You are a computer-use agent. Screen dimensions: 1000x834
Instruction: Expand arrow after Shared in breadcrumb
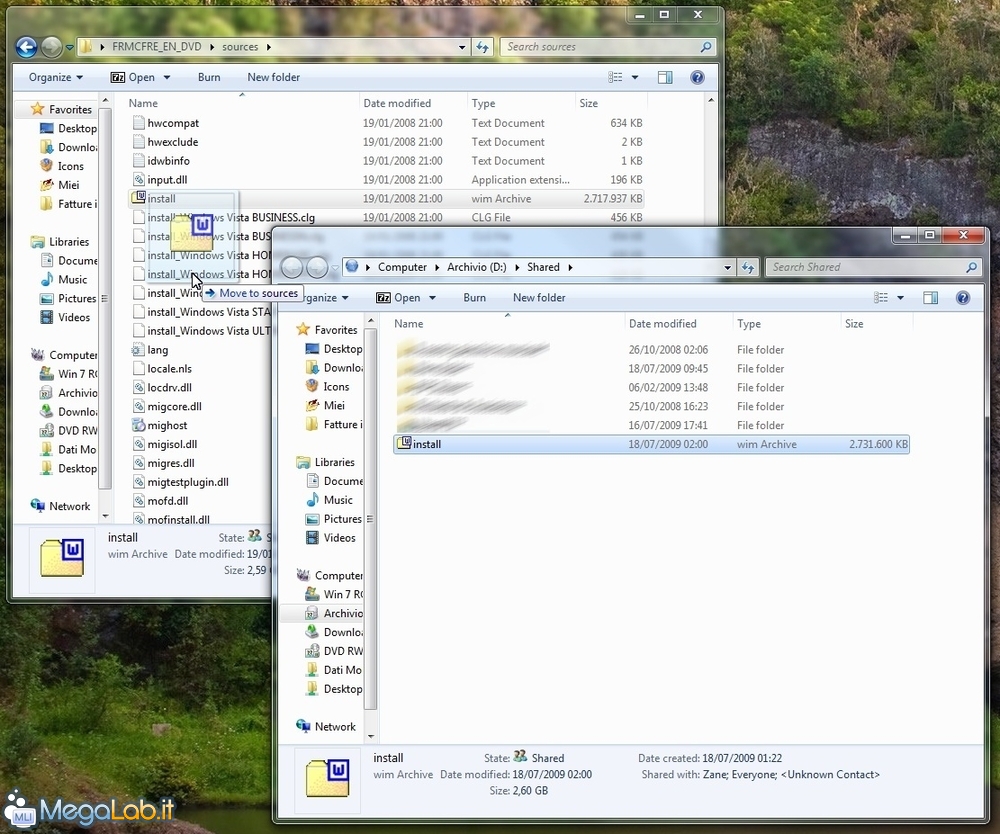tap(570, 267)
